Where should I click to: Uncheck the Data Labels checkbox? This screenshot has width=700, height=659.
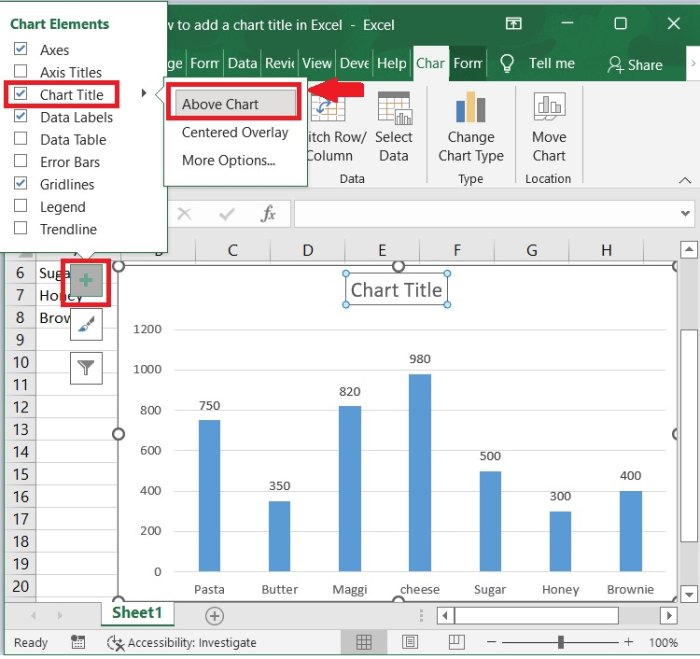pos(21,117)
